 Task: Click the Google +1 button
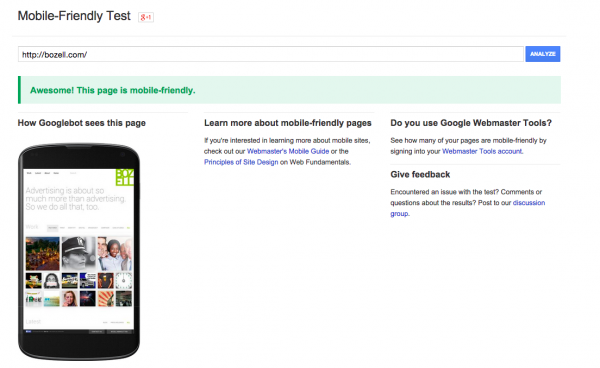point(146,17)
